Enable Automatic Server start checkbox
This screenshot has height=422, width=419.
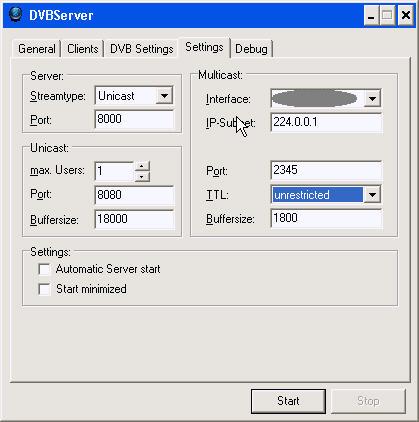pyautogui.click(x=44, y=269)
